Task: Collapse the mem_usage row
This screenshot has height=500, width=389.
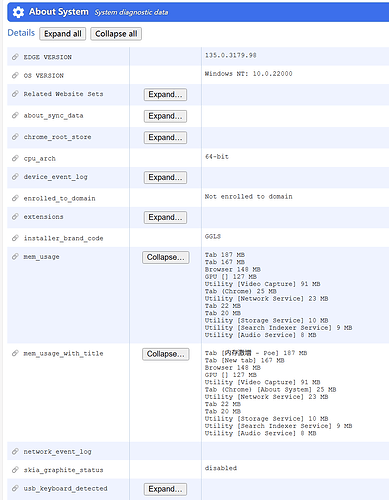Action: coord(166,257)
